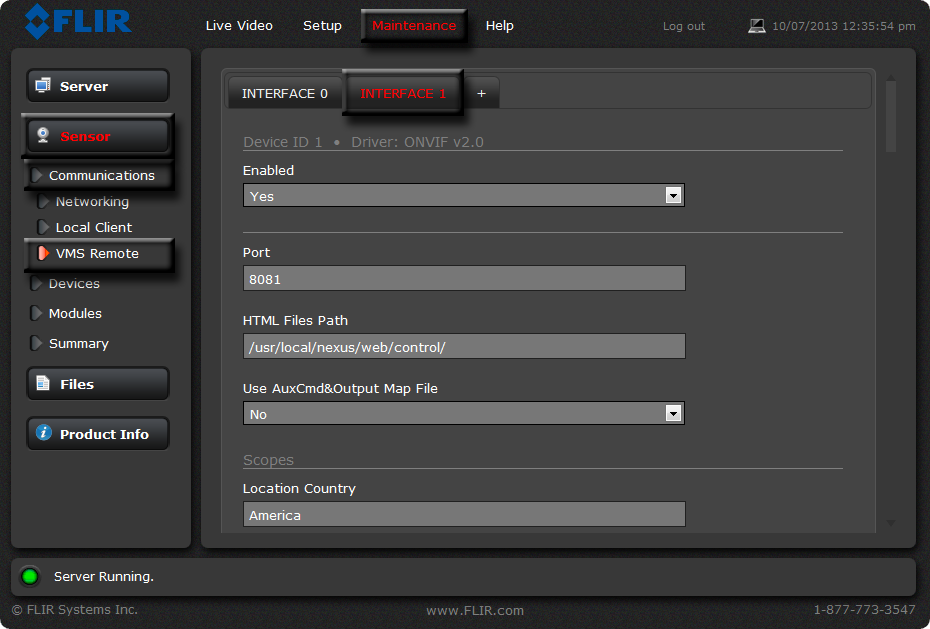Click the Product Info info icon
This screenshot has width=930, height=629.
42,433
